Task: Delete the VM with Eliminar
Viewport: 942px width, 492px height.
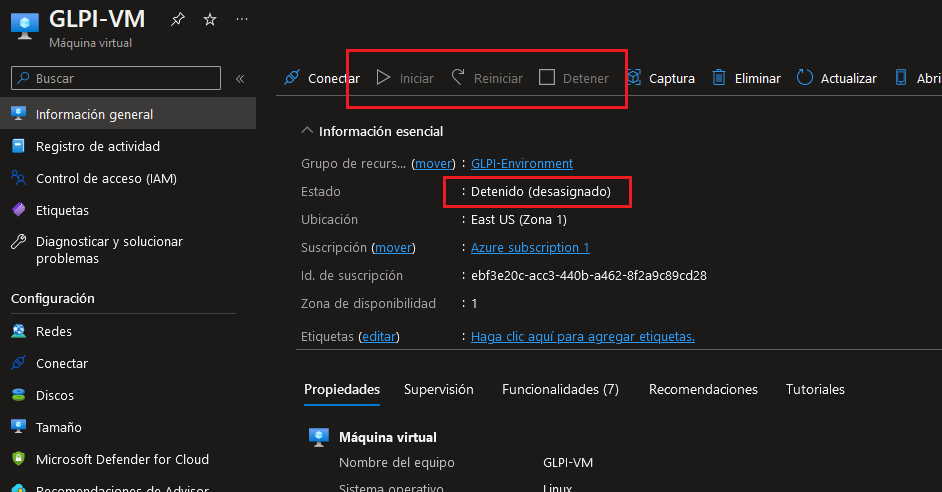Action: point(746,78)
